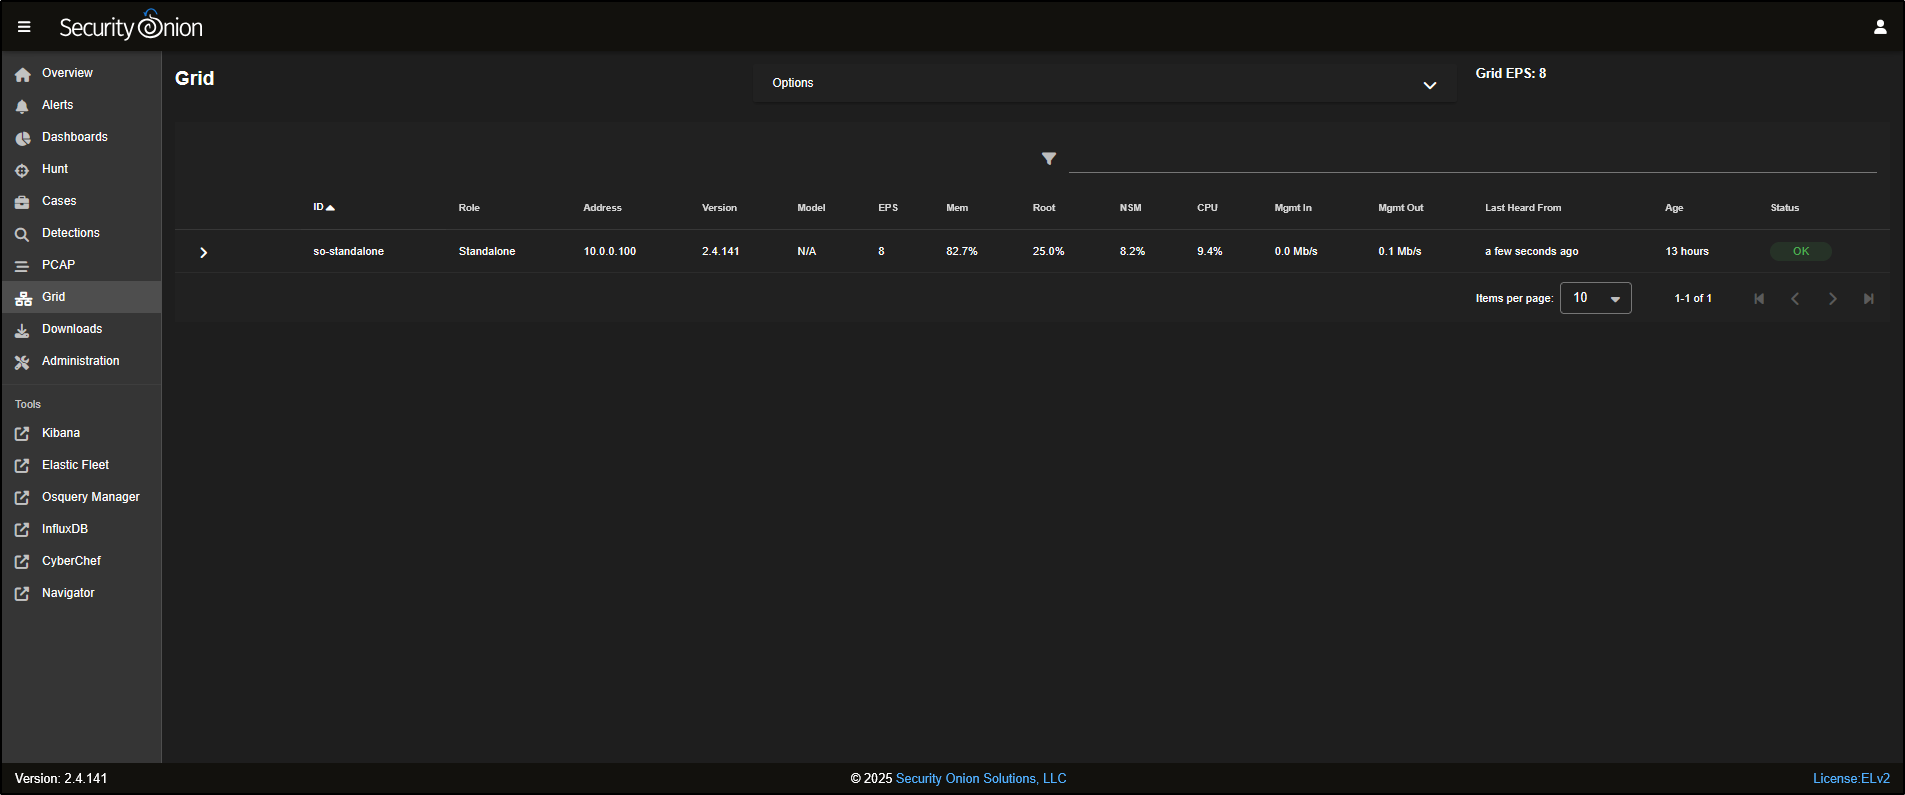
Task: Open the Hunt crosshair icon
Action: (22, 170)
